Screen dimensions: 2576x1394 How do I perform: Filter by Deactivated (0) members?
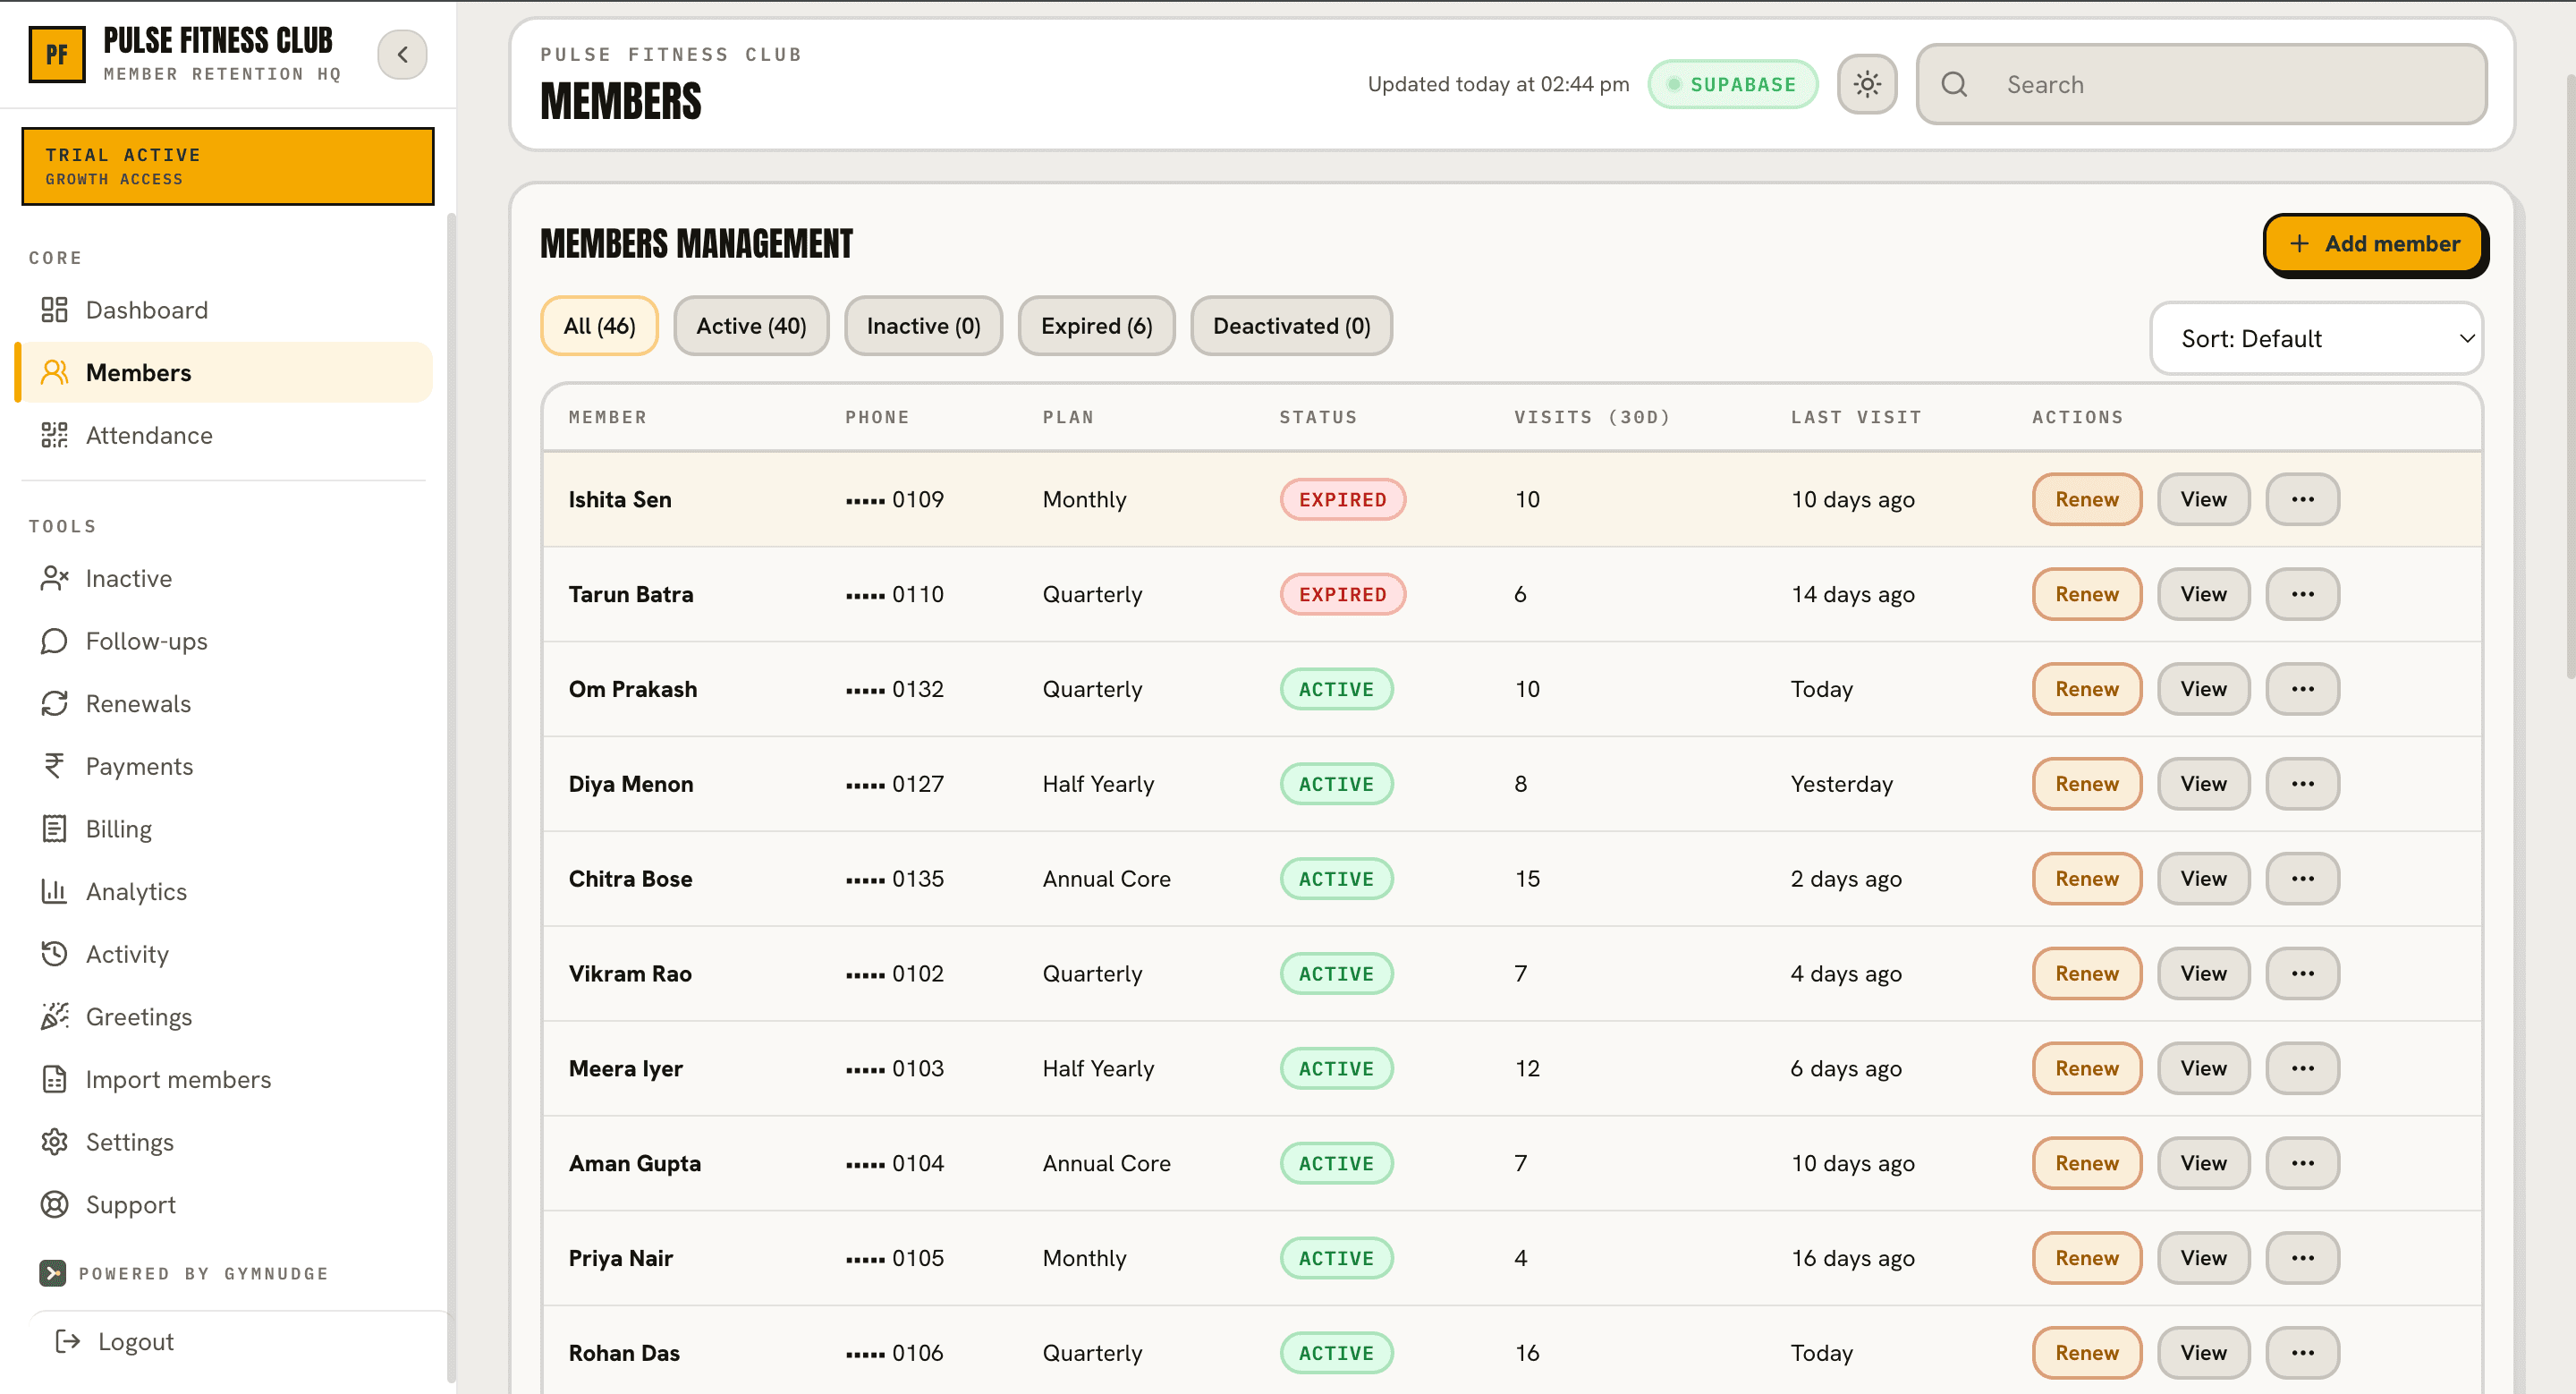tap(1291, 326)
